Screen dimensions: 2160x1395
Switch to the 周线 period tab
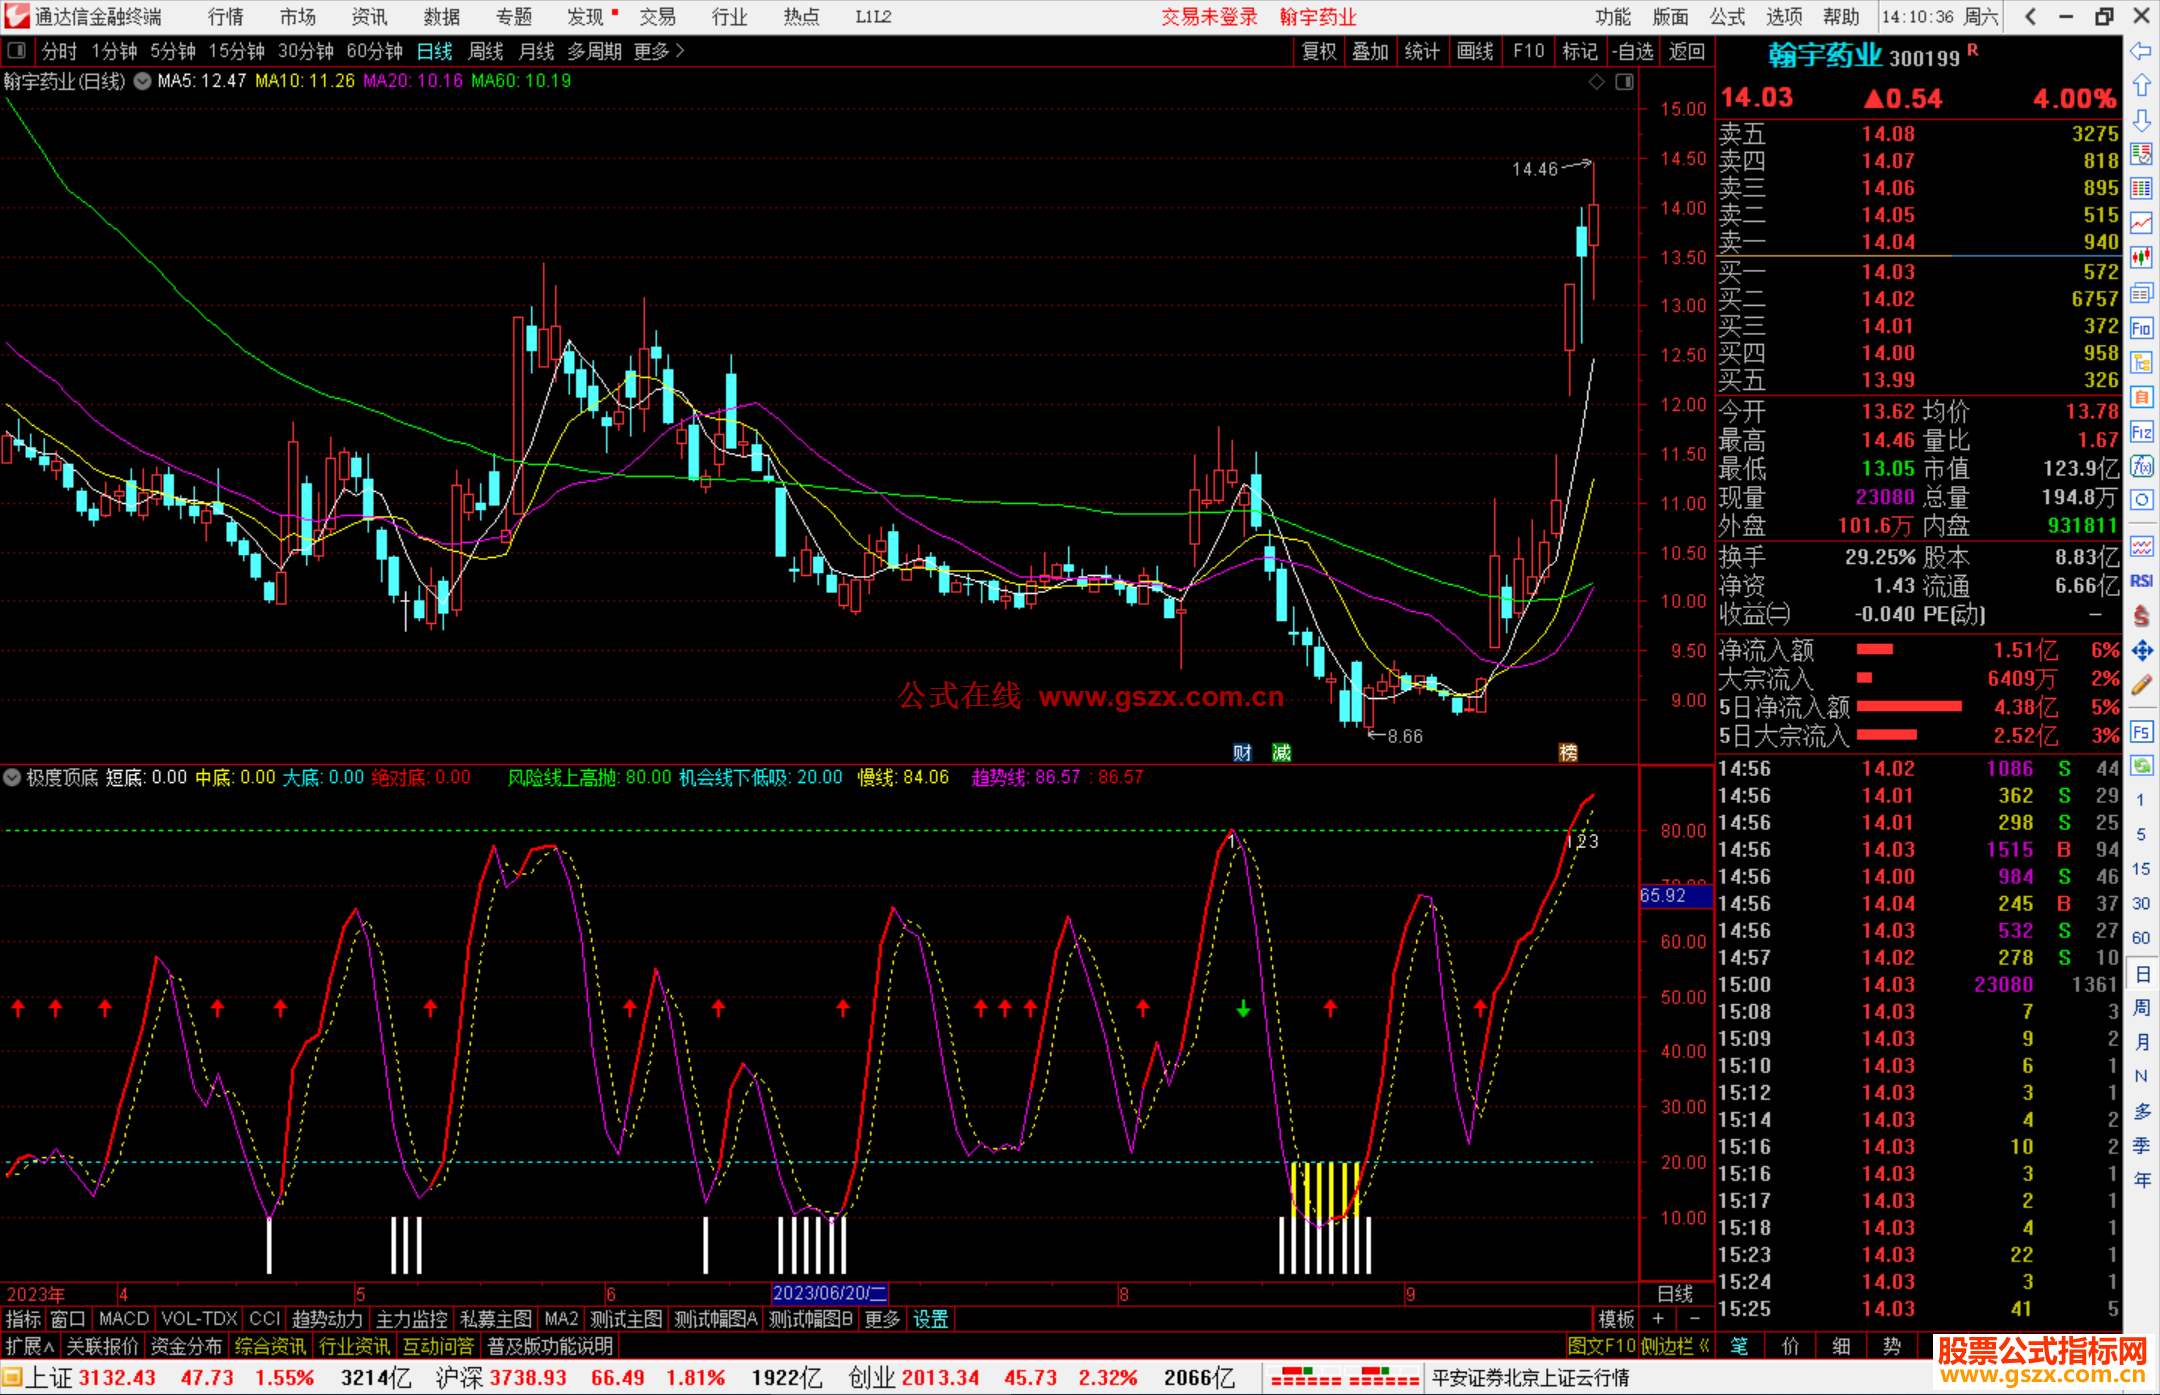click(x=486, y=51)
